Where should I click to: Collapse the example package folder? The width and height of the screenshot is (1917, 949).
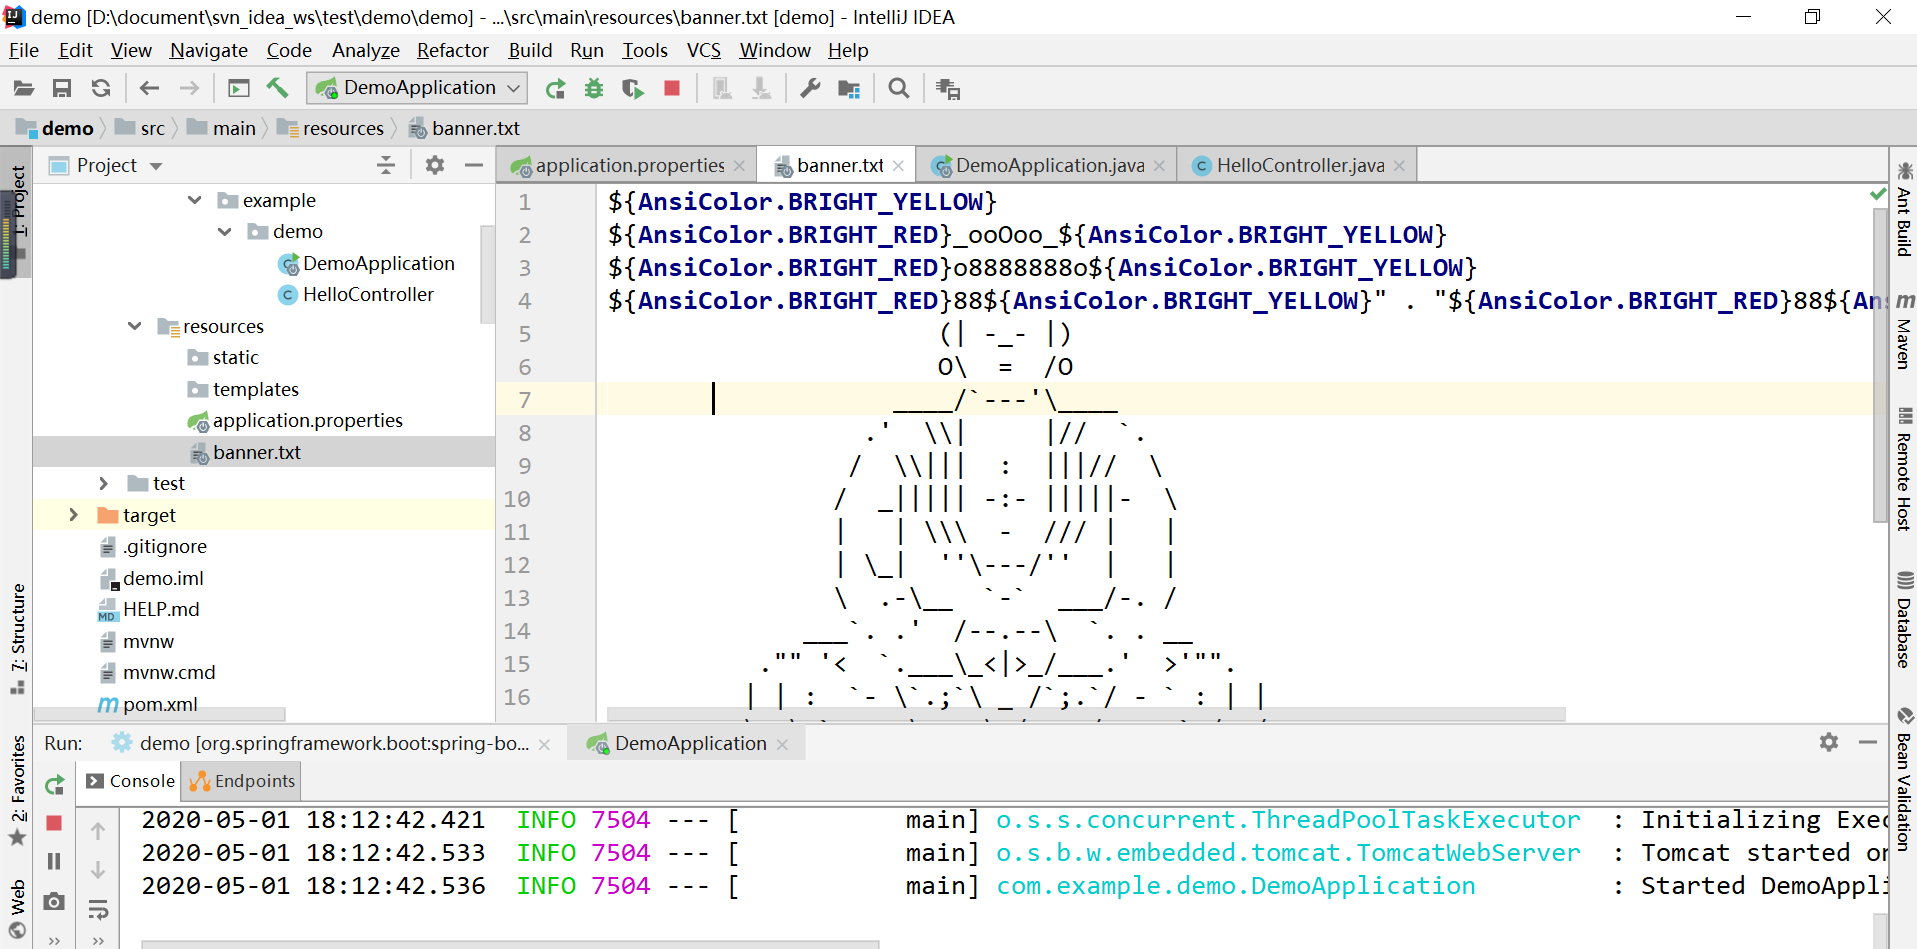(194, 200)
